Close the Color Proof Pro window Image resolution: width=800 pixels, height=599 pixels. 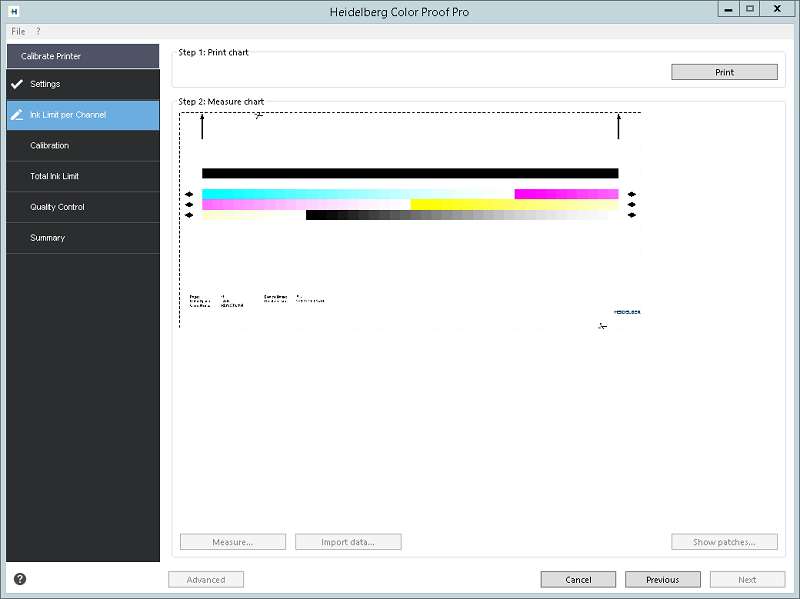coord(777,9)
